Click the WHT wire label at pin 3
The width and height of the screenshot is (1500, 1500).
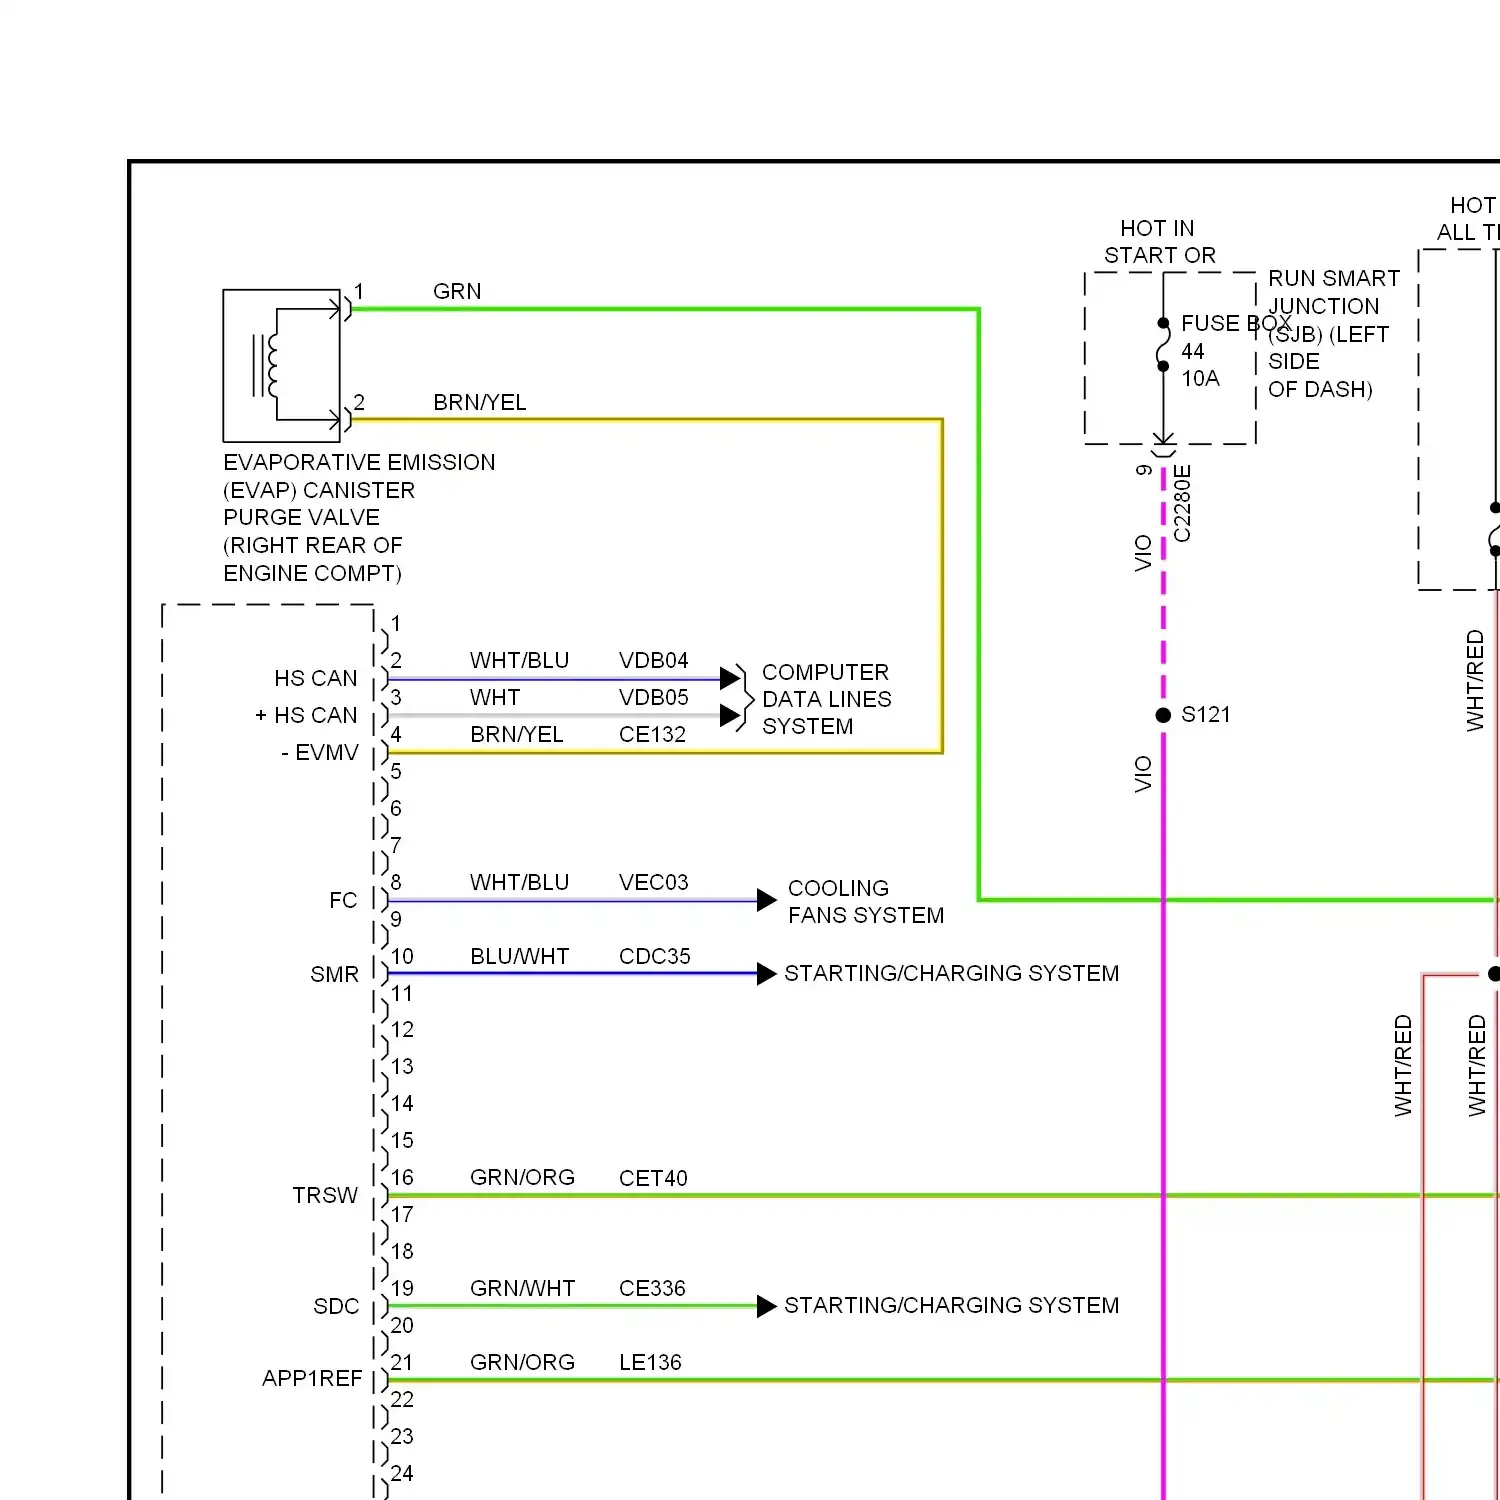495,698
